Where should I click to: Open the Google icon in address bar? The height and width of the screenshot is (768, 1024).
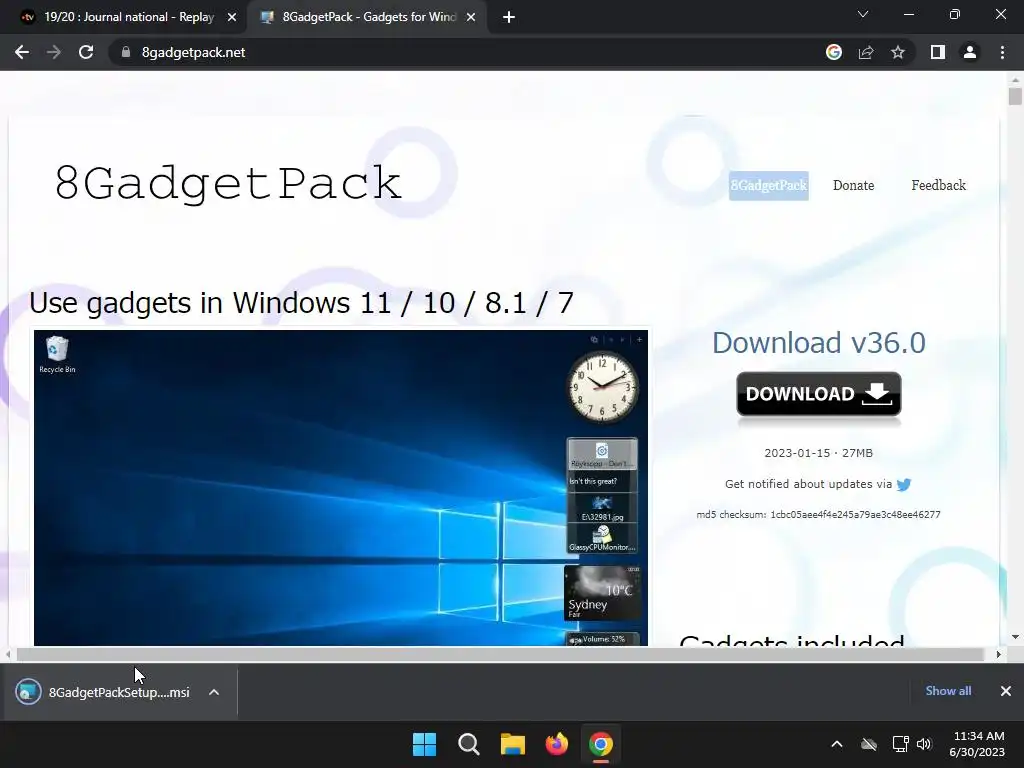click(x=833, y=52)
